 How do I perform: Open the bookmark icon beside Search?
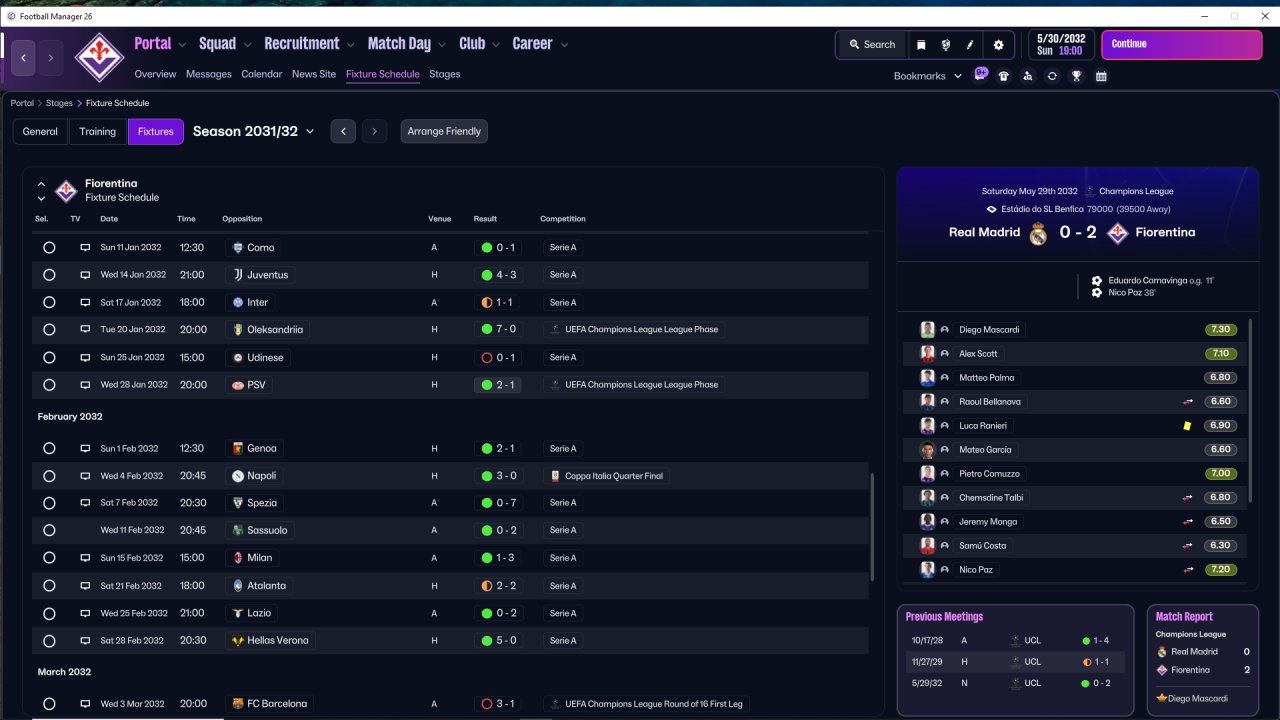click(921, 45)
